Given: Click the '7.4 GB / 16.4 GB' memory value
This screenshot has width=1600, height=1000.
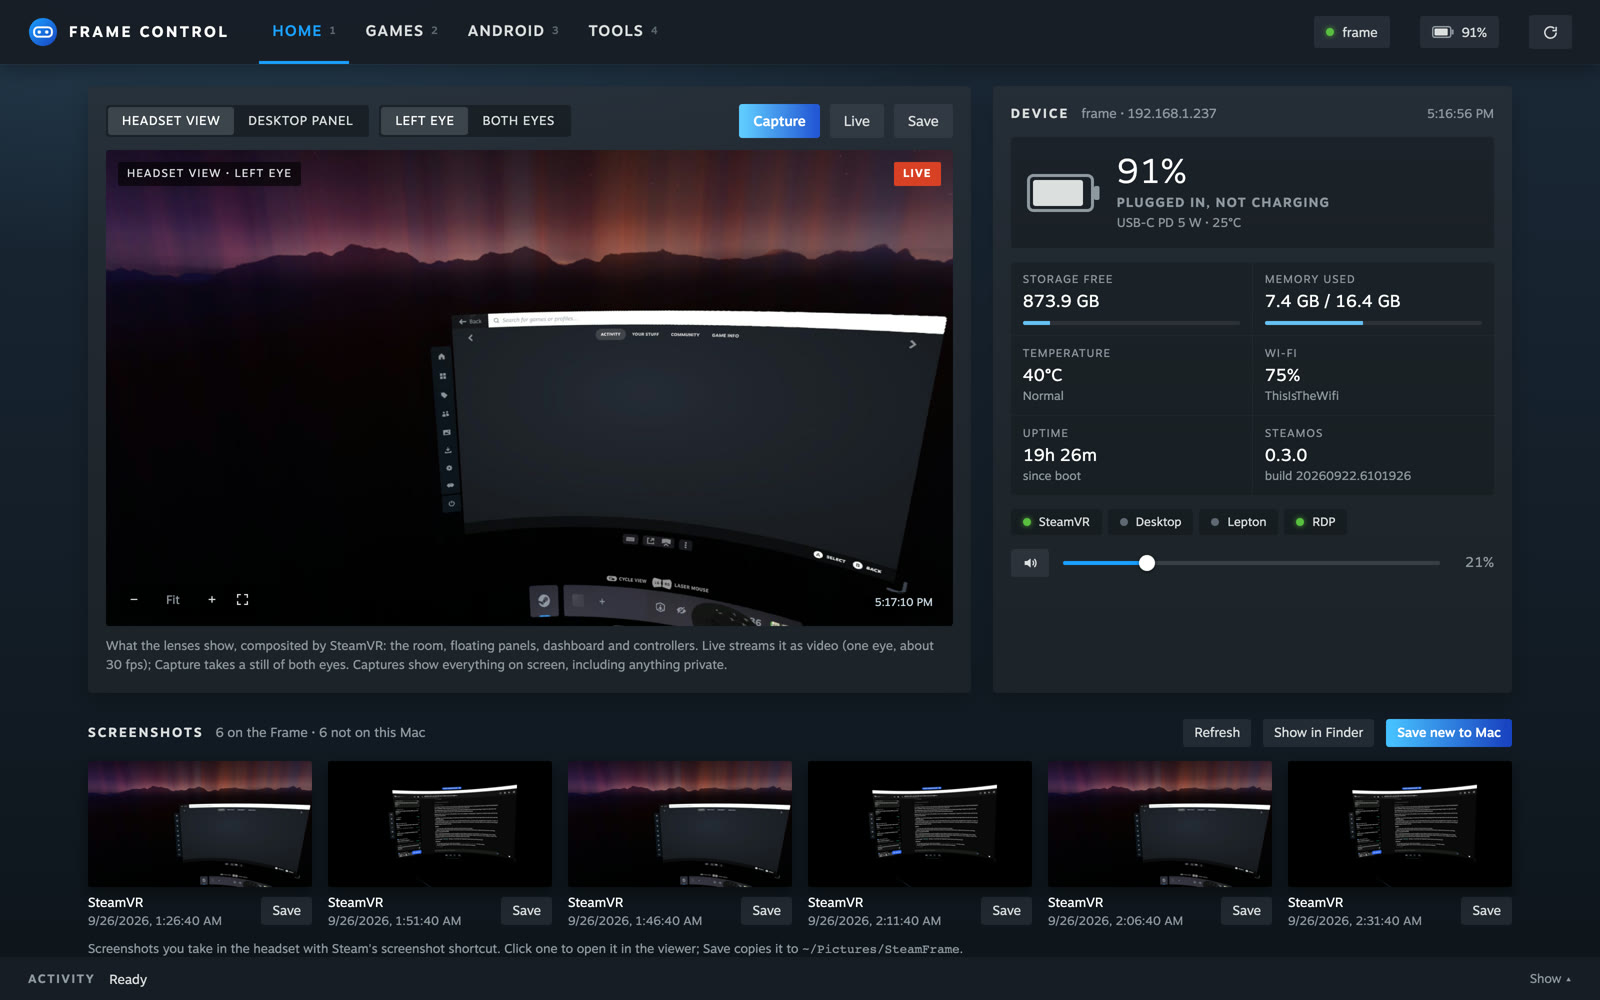Looking at the screenshot, I should 1332,301.
